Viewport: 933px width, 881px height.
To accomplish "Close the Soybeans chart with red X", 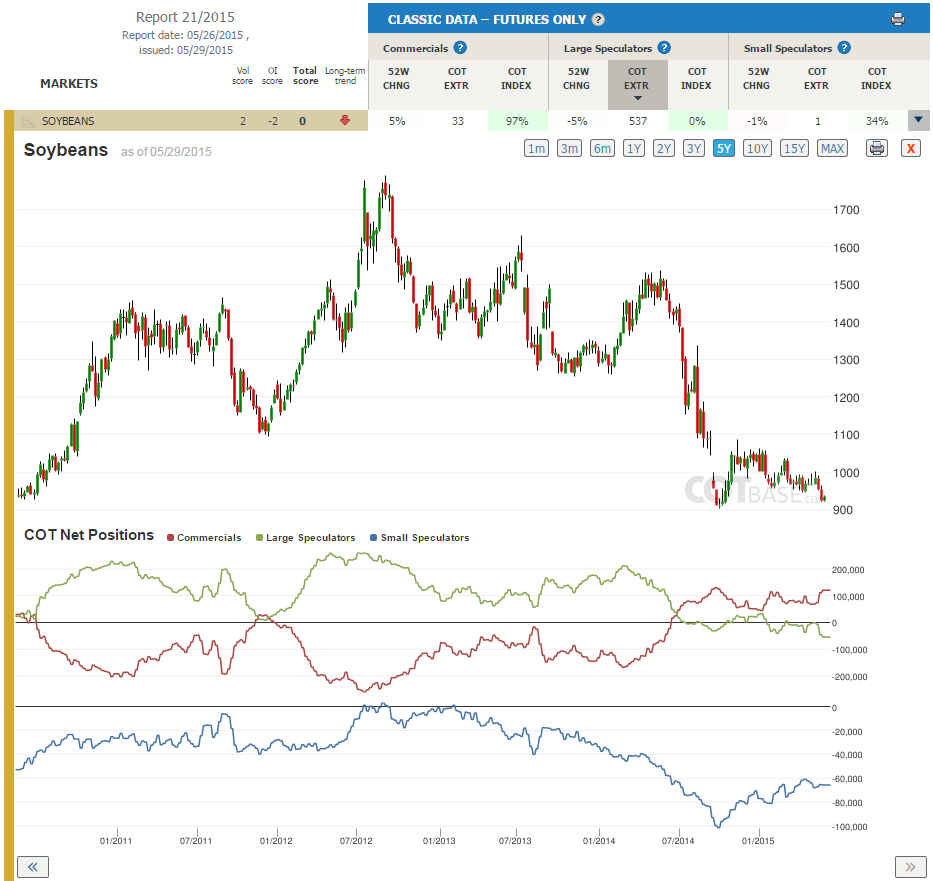I will (x=910, y=148).
